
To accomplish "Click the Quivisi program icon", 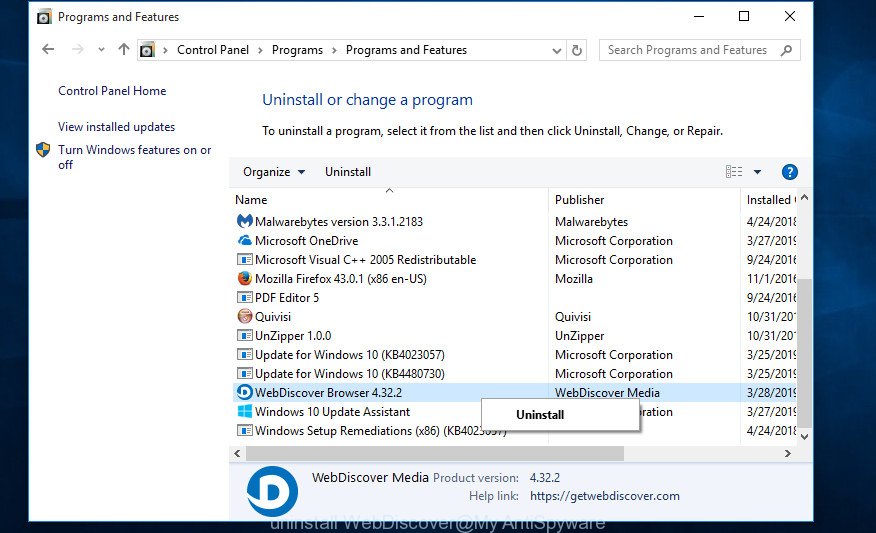I will pyautogui.click(x=244, y=316).
